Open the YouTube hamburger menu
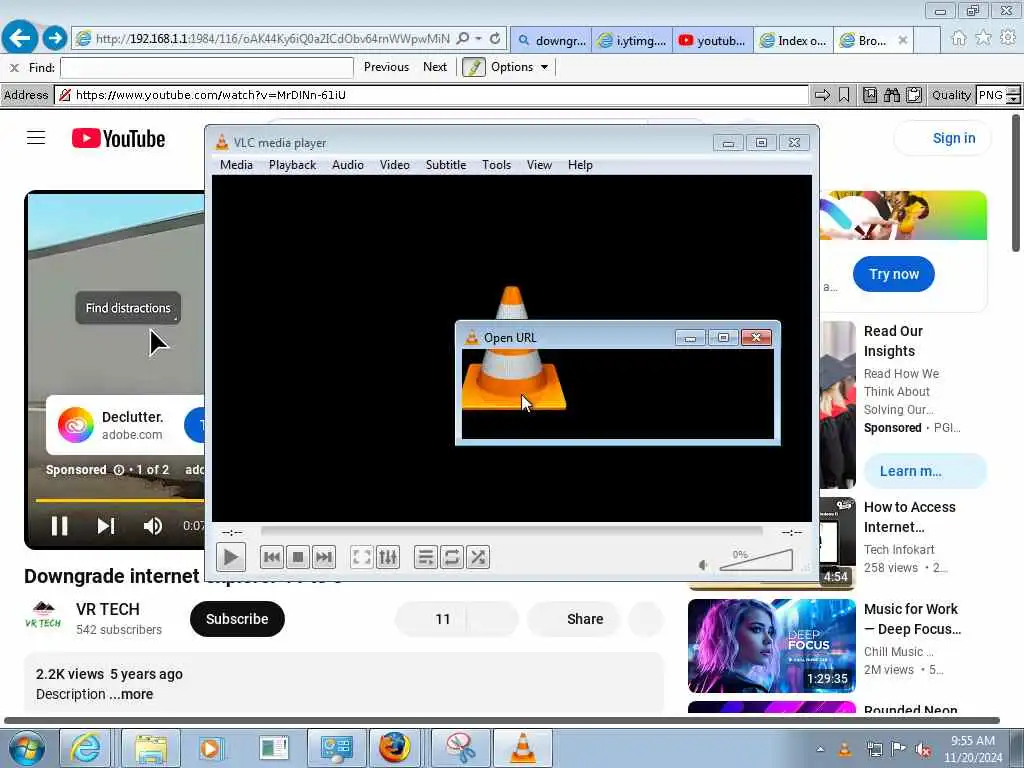 click(x=36, y=138)
